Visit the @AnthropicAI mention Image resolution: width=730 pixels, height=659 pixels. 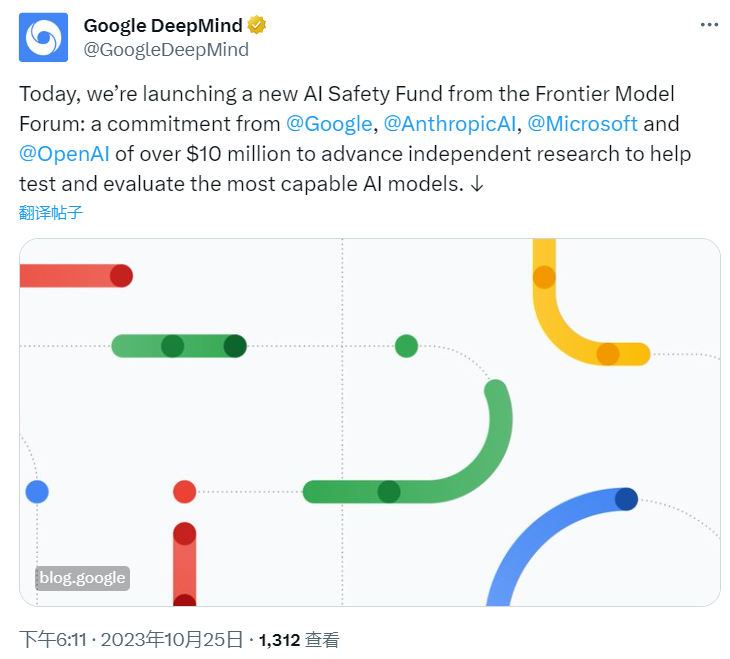coord(450,124)
